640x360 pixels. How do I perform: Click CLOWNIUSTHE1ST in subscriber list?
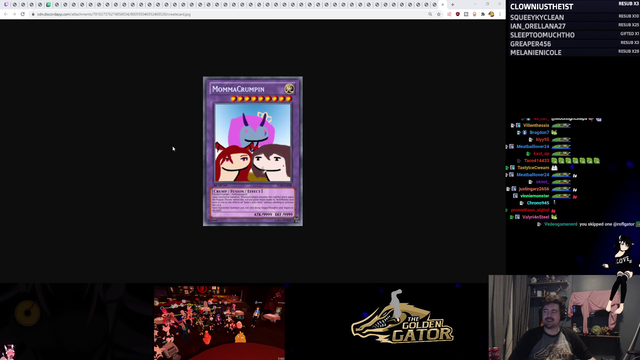pyautogui.click(x=541, y=7)
